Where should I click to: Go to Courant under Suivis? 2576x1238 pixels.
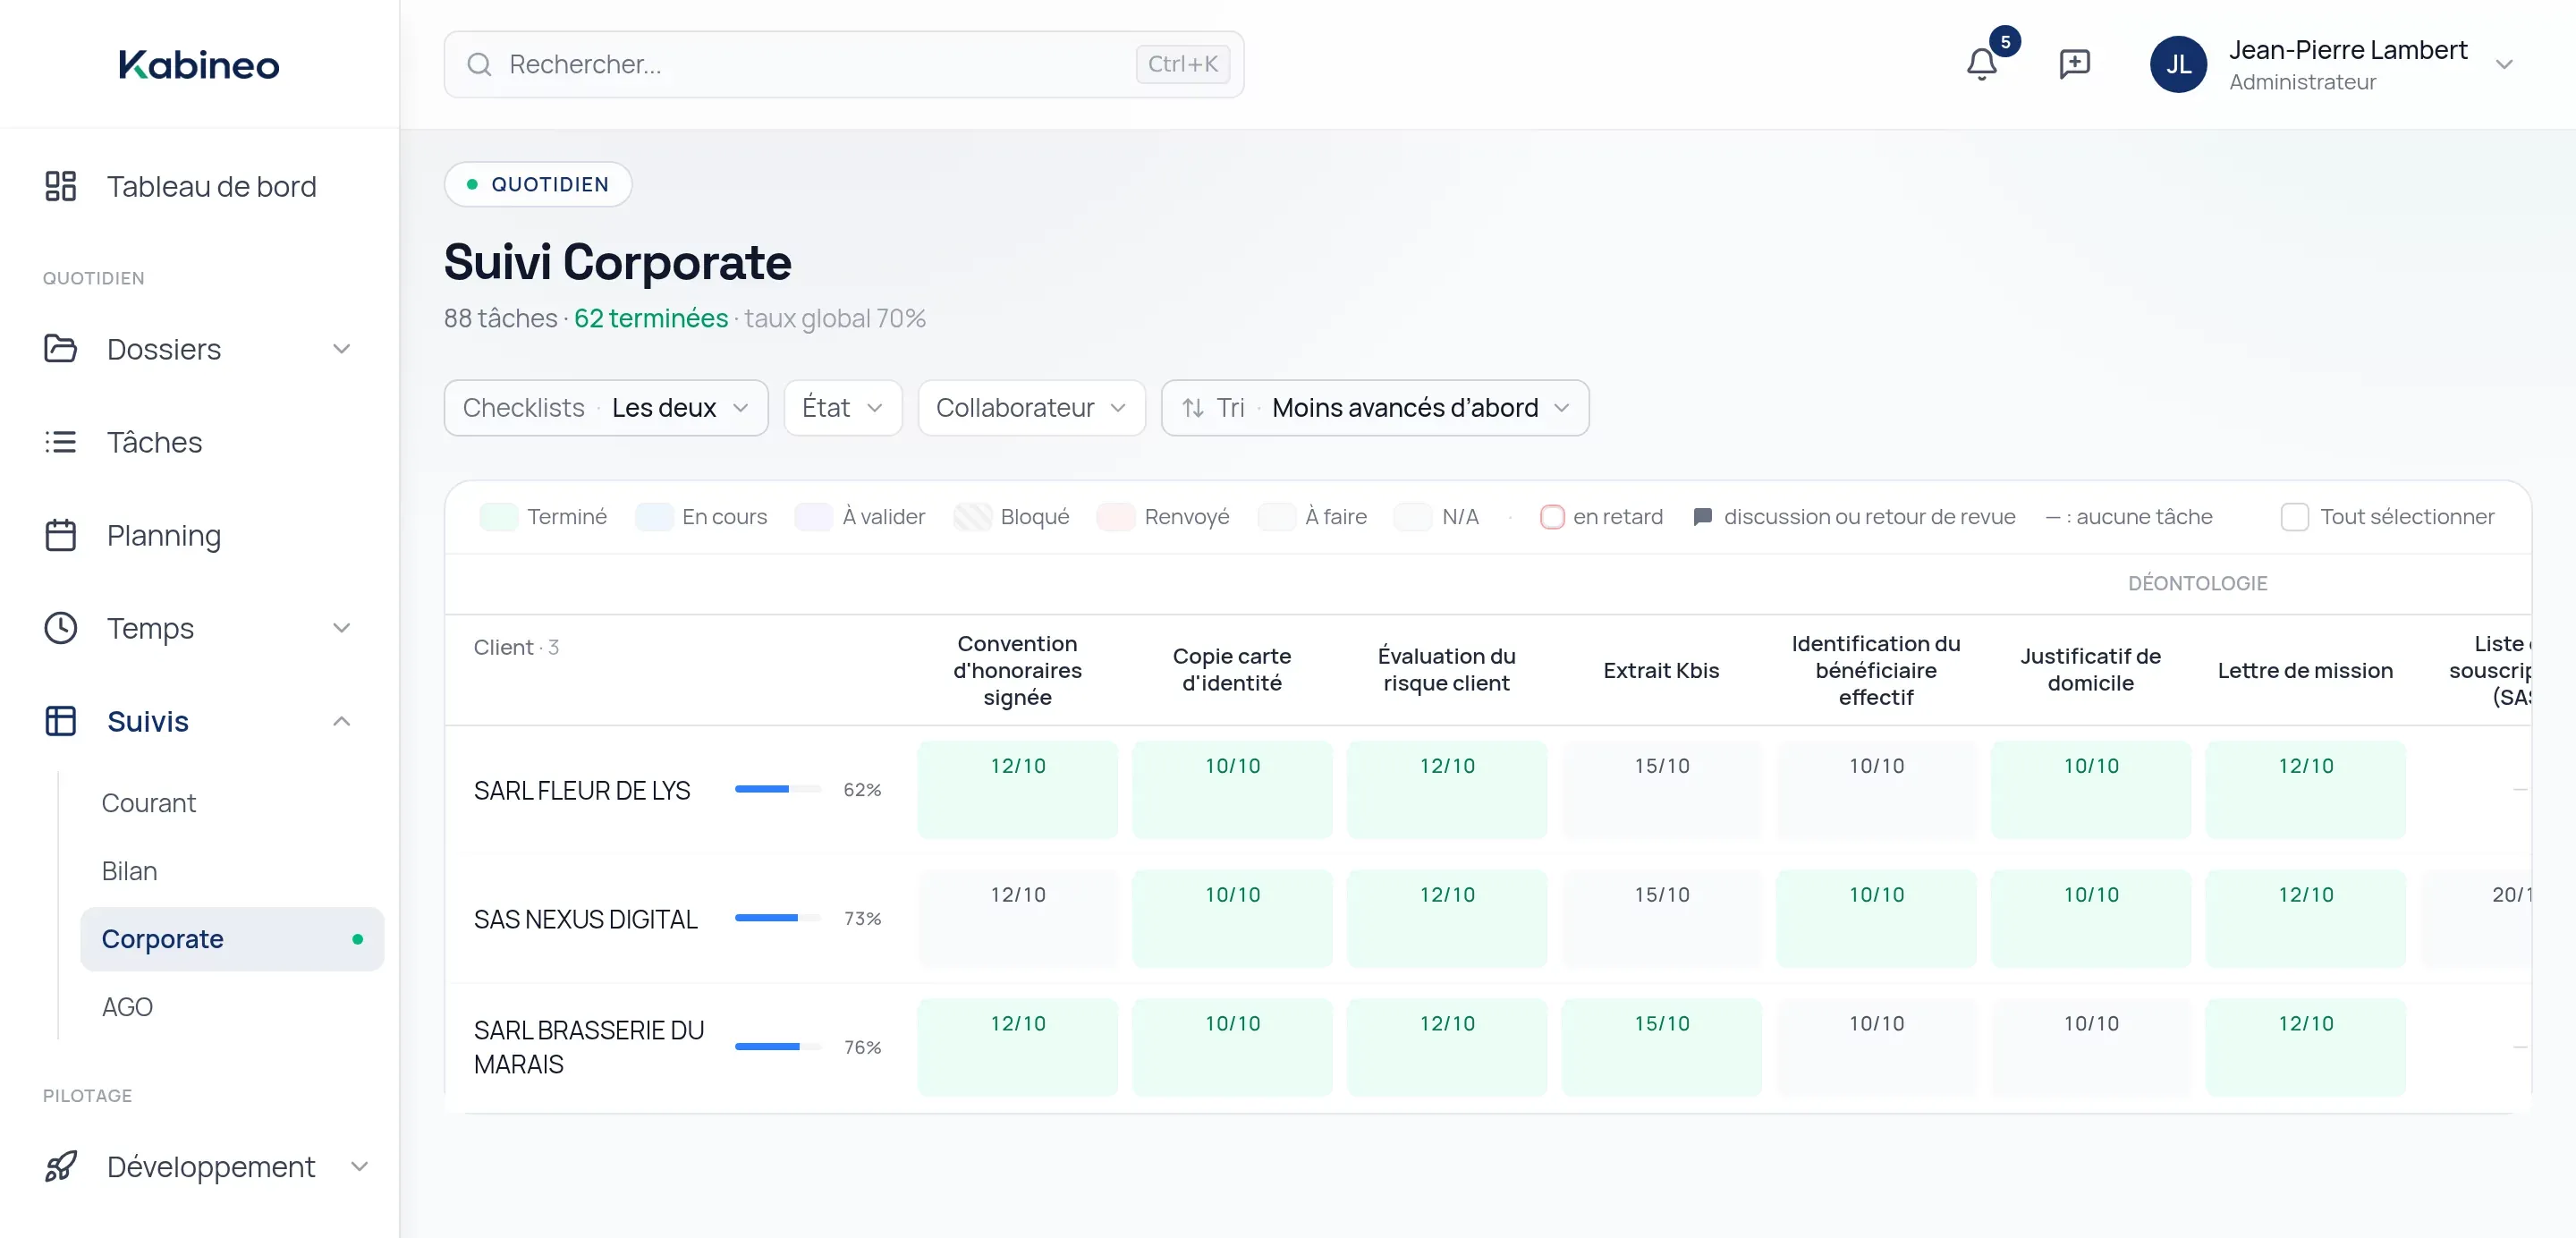pos(148,803)
